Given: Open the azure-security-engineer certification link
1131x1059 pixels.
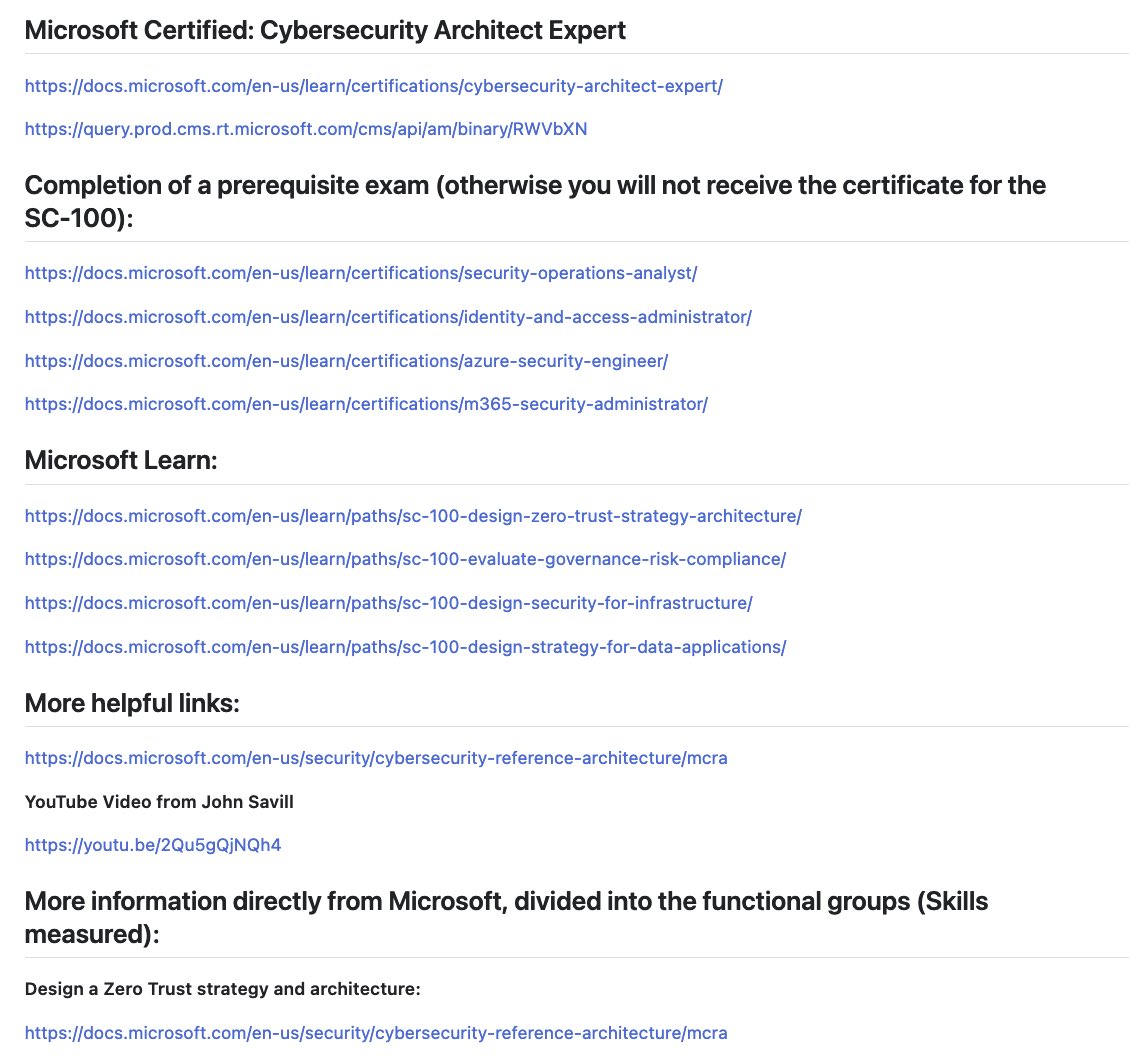Looking at the screenshot, I should click(346, 361).
